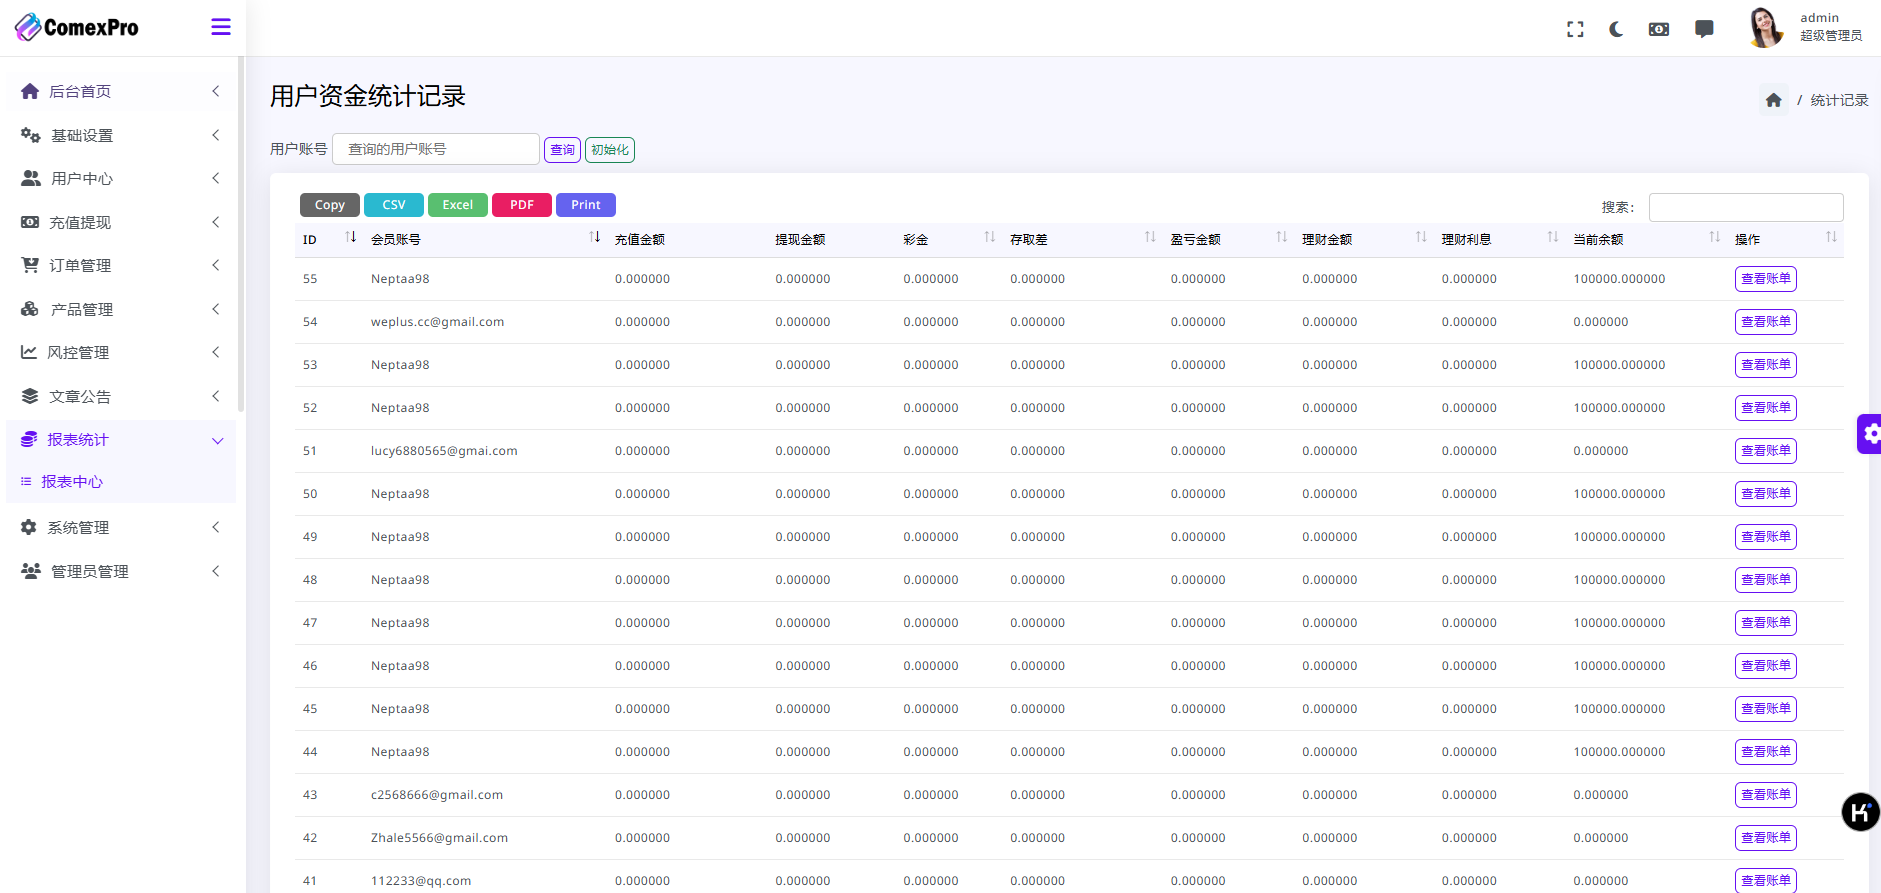View bill for weplus.cc@gmail.com row

point(1765,322)
